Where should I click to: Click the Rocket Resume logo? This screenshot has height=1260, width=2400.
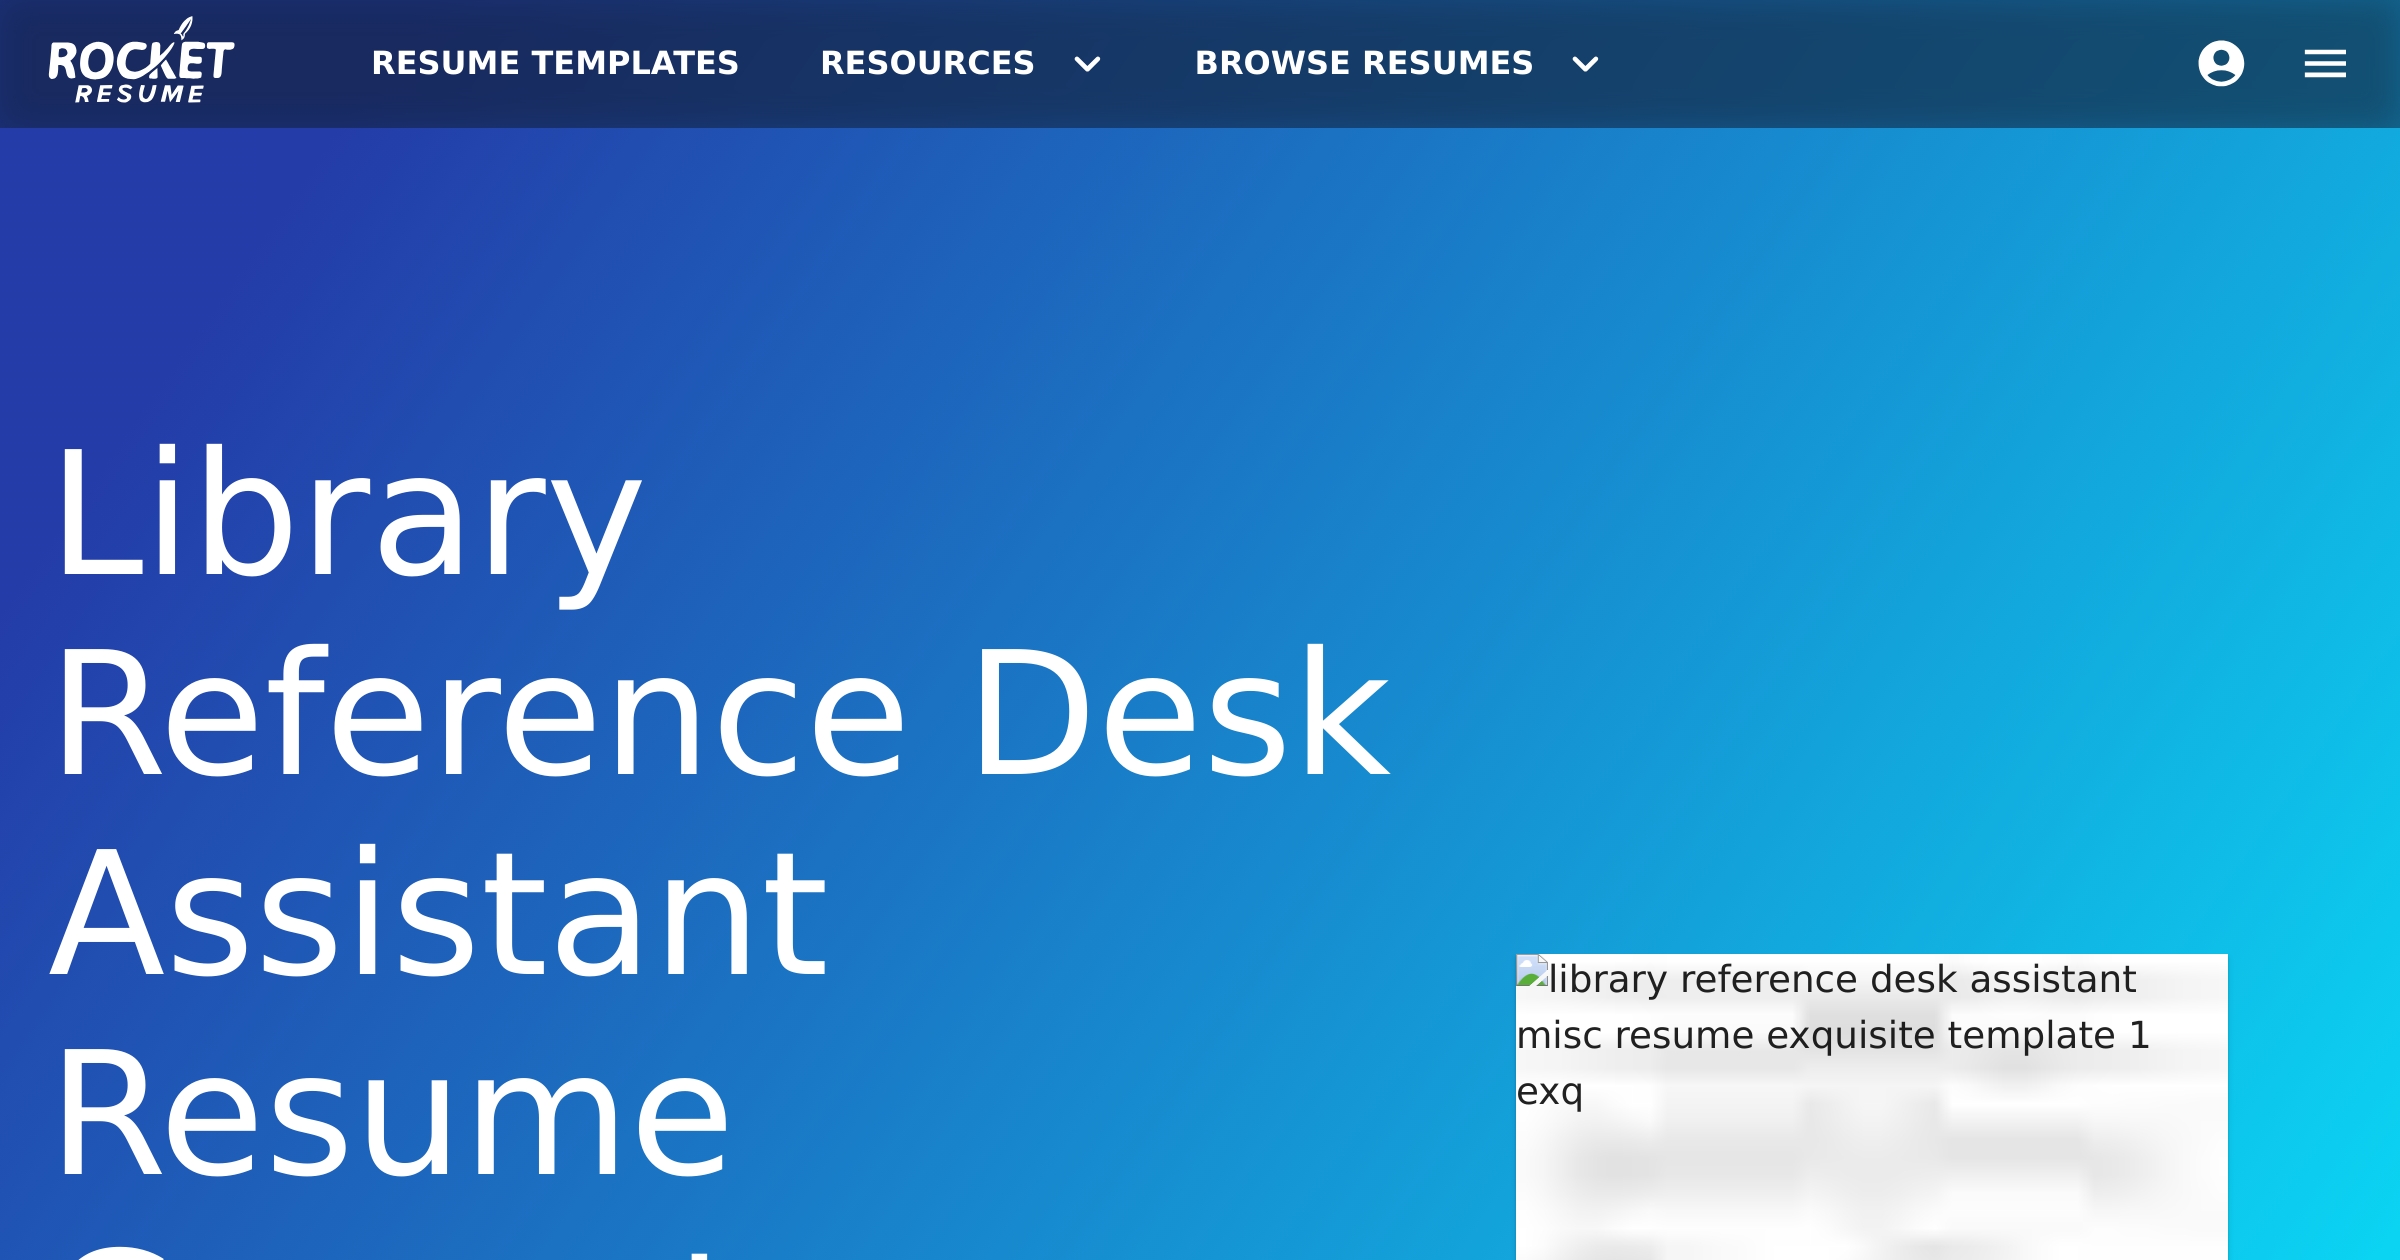point(141,62)
